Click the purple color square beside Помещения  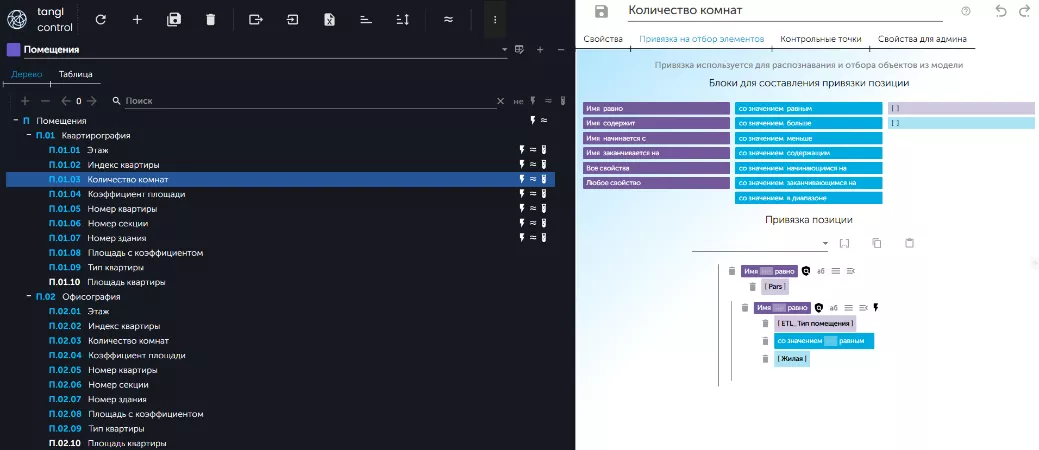(x=13, y=49)
